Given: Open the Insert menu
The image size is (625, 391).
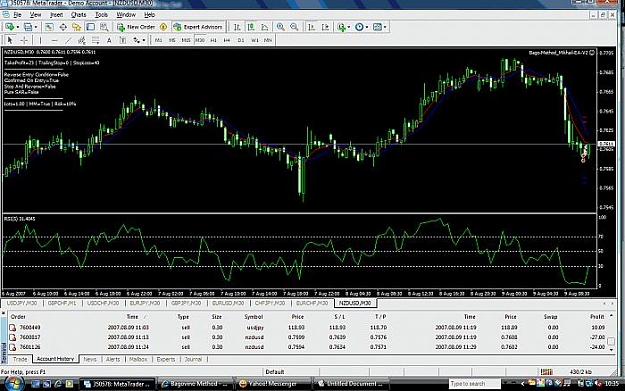Looking at the screenshot, I should coord(56,15).
